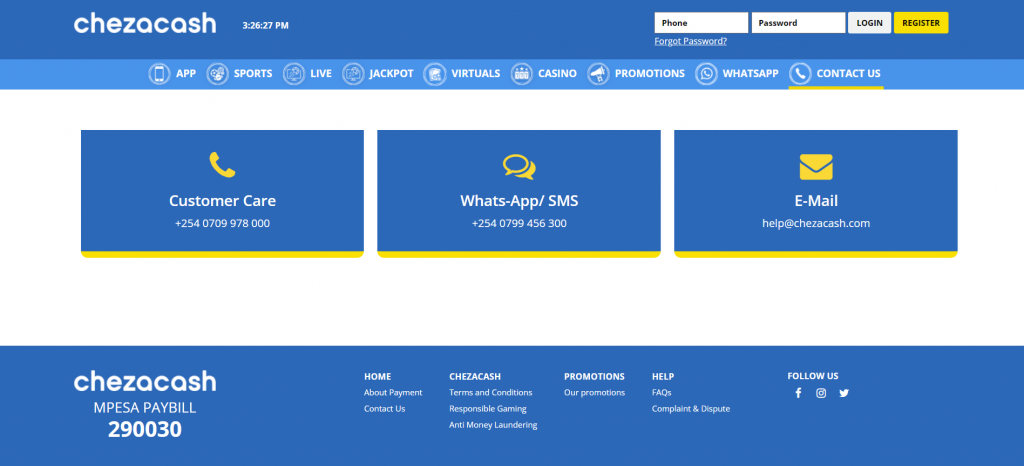
Task: Click the MPESA paybill number 290030
Action: 145,429
